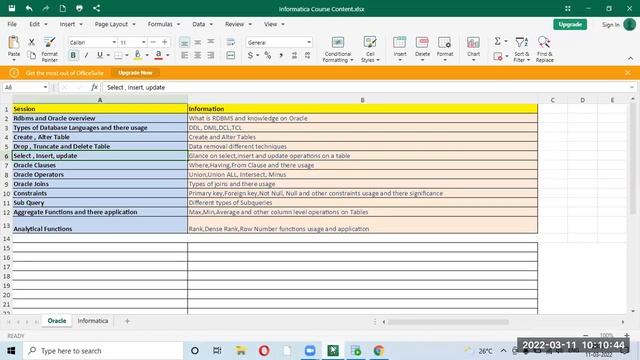
Task: Open the Delete cells ribbon button
Action: tap(422, 49)
